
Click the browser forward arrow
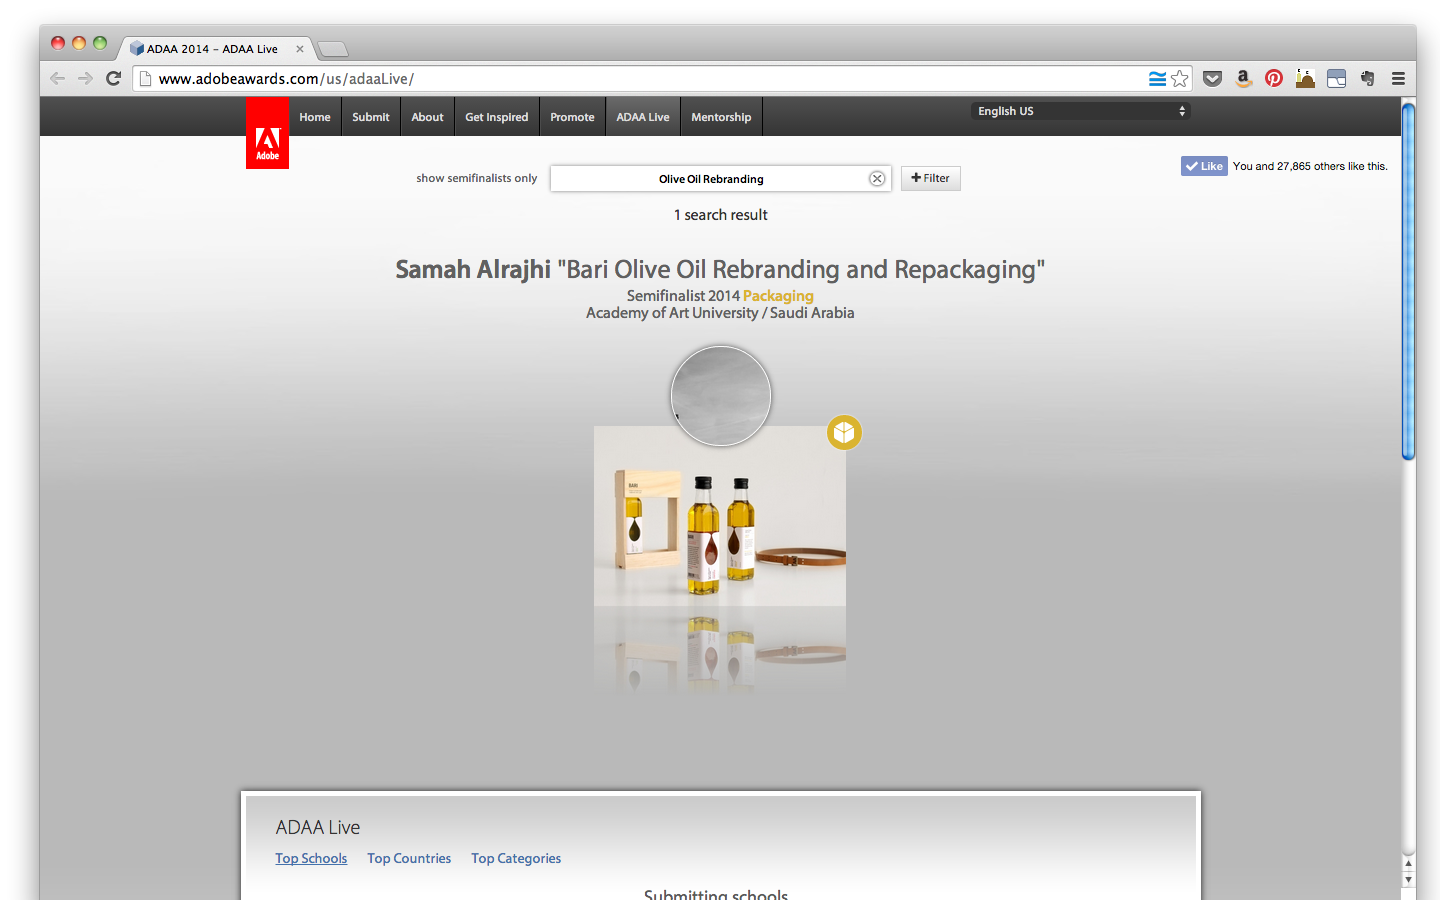click(85, 78)
